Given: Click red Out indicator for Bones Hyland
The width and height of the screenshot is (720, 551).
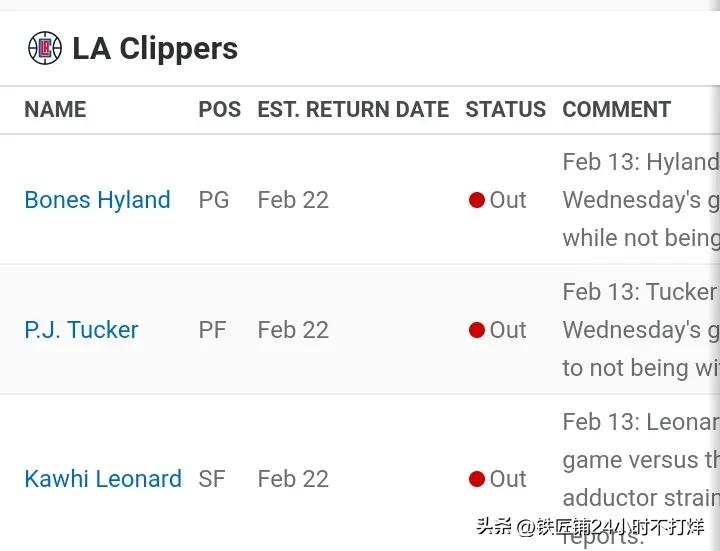Looking at the screenshot, I should tap(477, 200).
